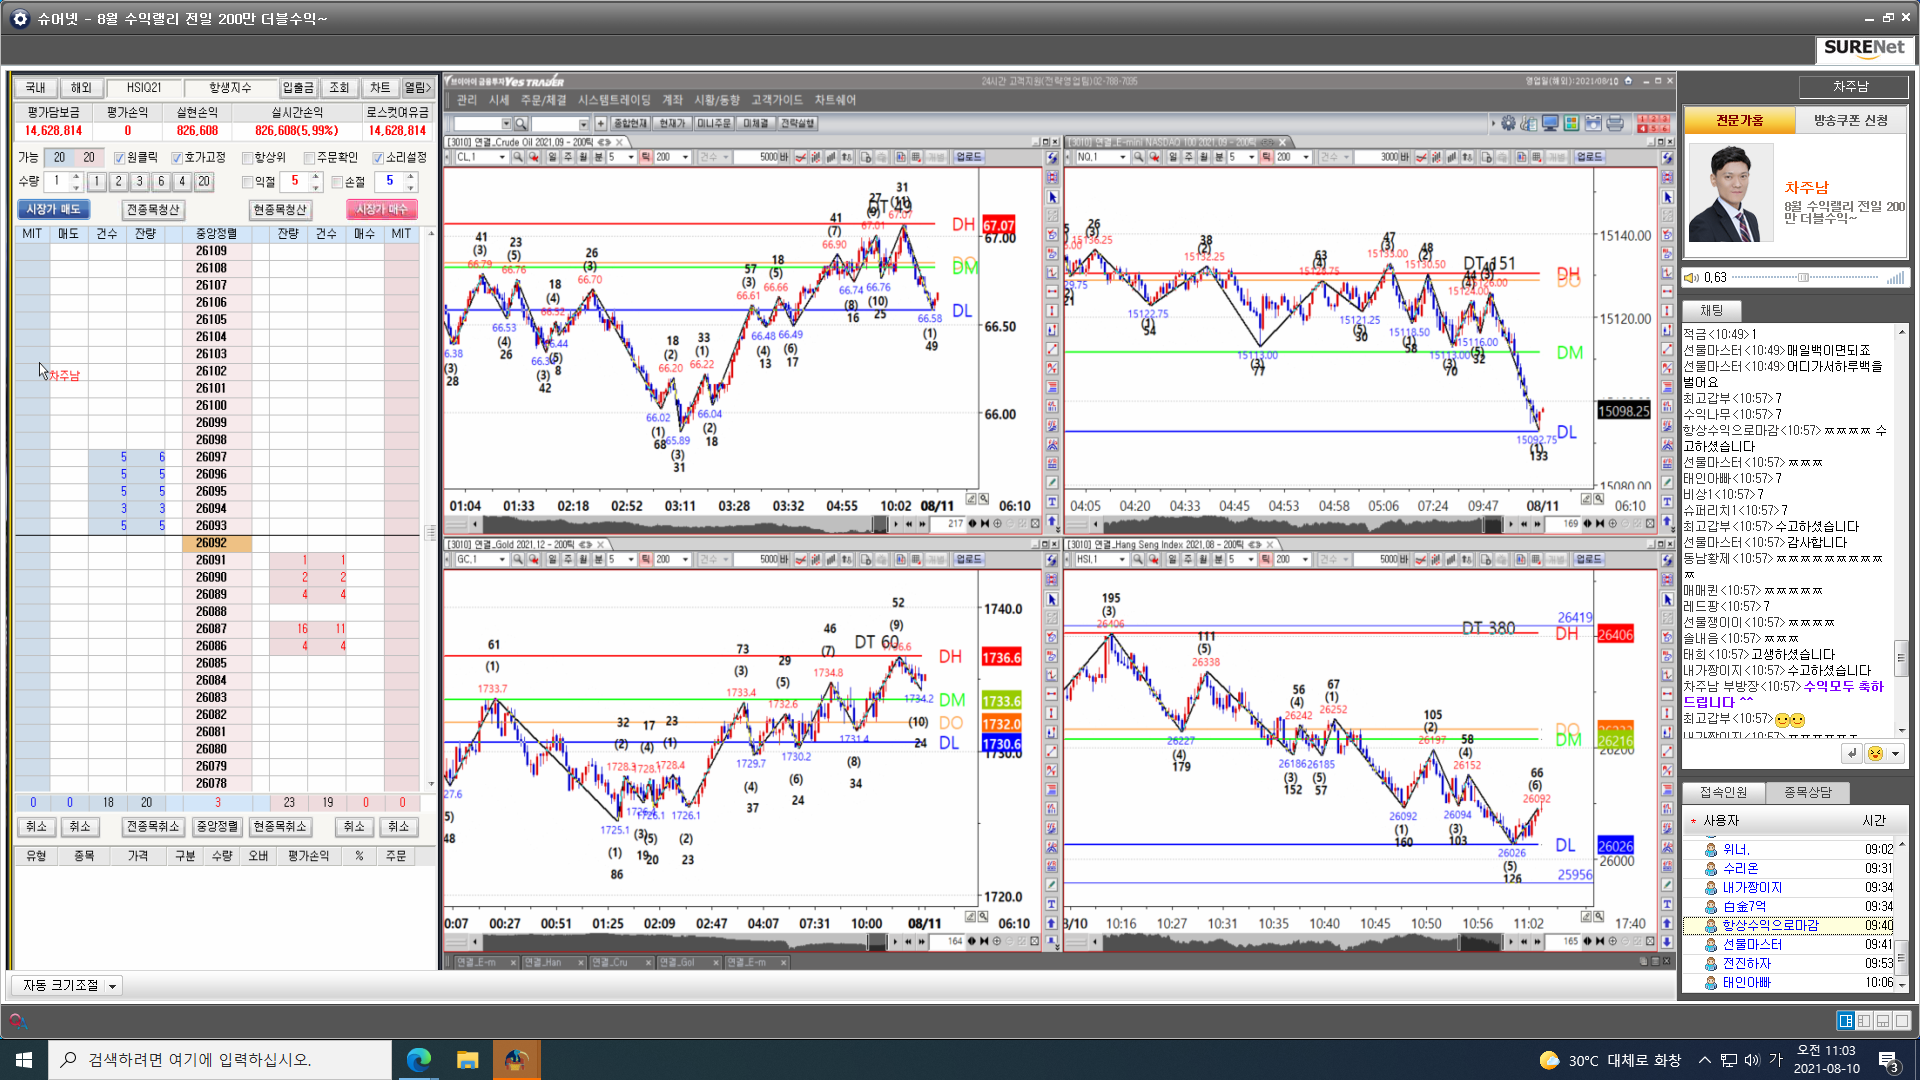Click 시장가 매도 button
This screenshot has height=1080, width=1920.
coord(53,209)
